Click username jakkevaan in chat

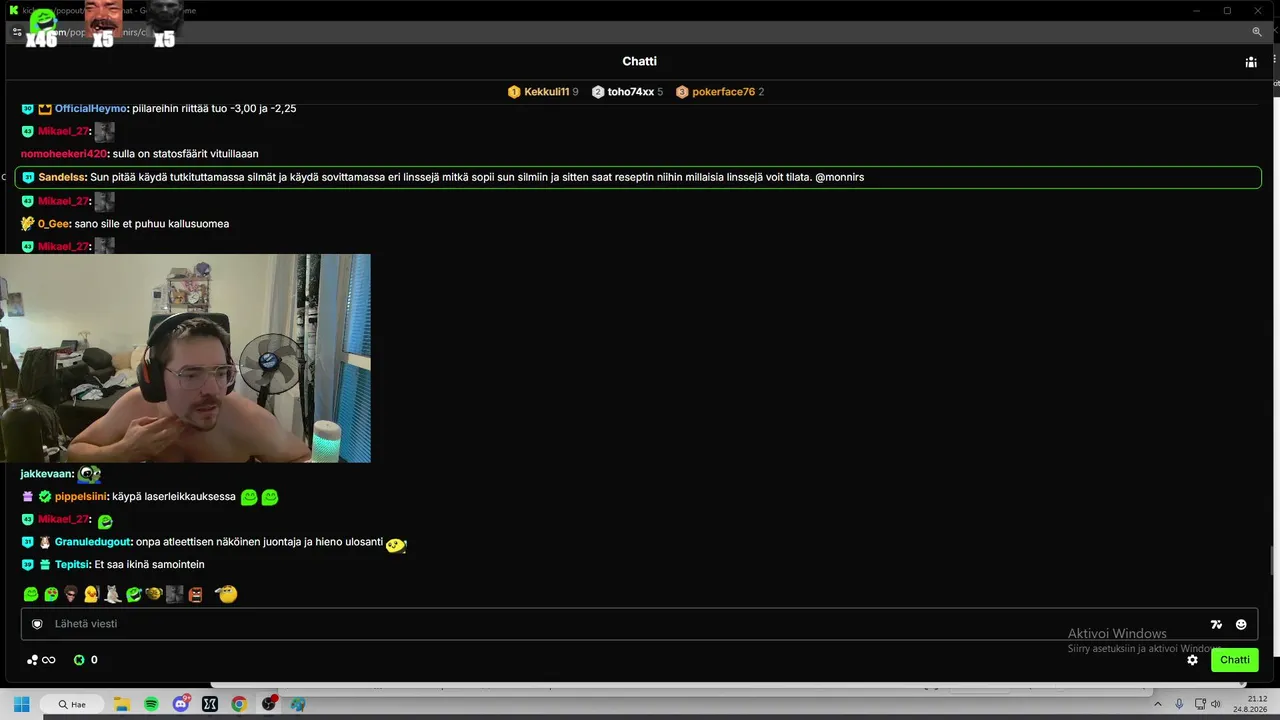[x=47, y=474]
